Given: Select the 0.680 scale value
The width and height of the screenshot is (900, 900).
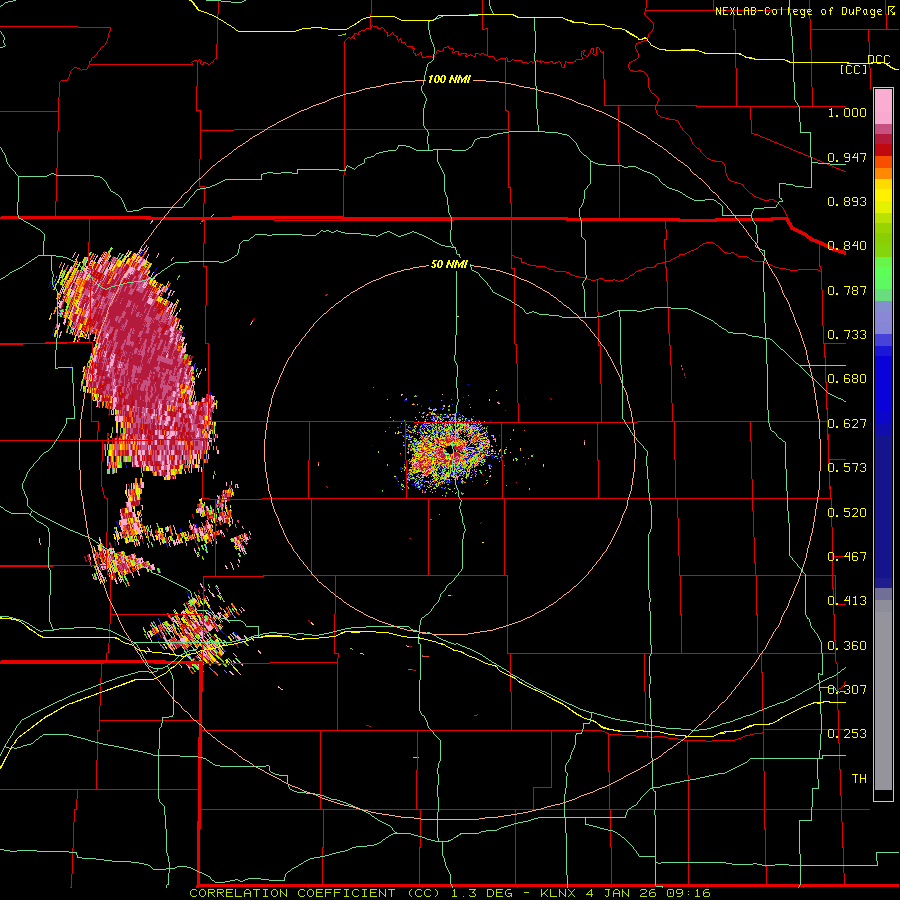Looking at the screenshot, I should [x=847, y=379].
